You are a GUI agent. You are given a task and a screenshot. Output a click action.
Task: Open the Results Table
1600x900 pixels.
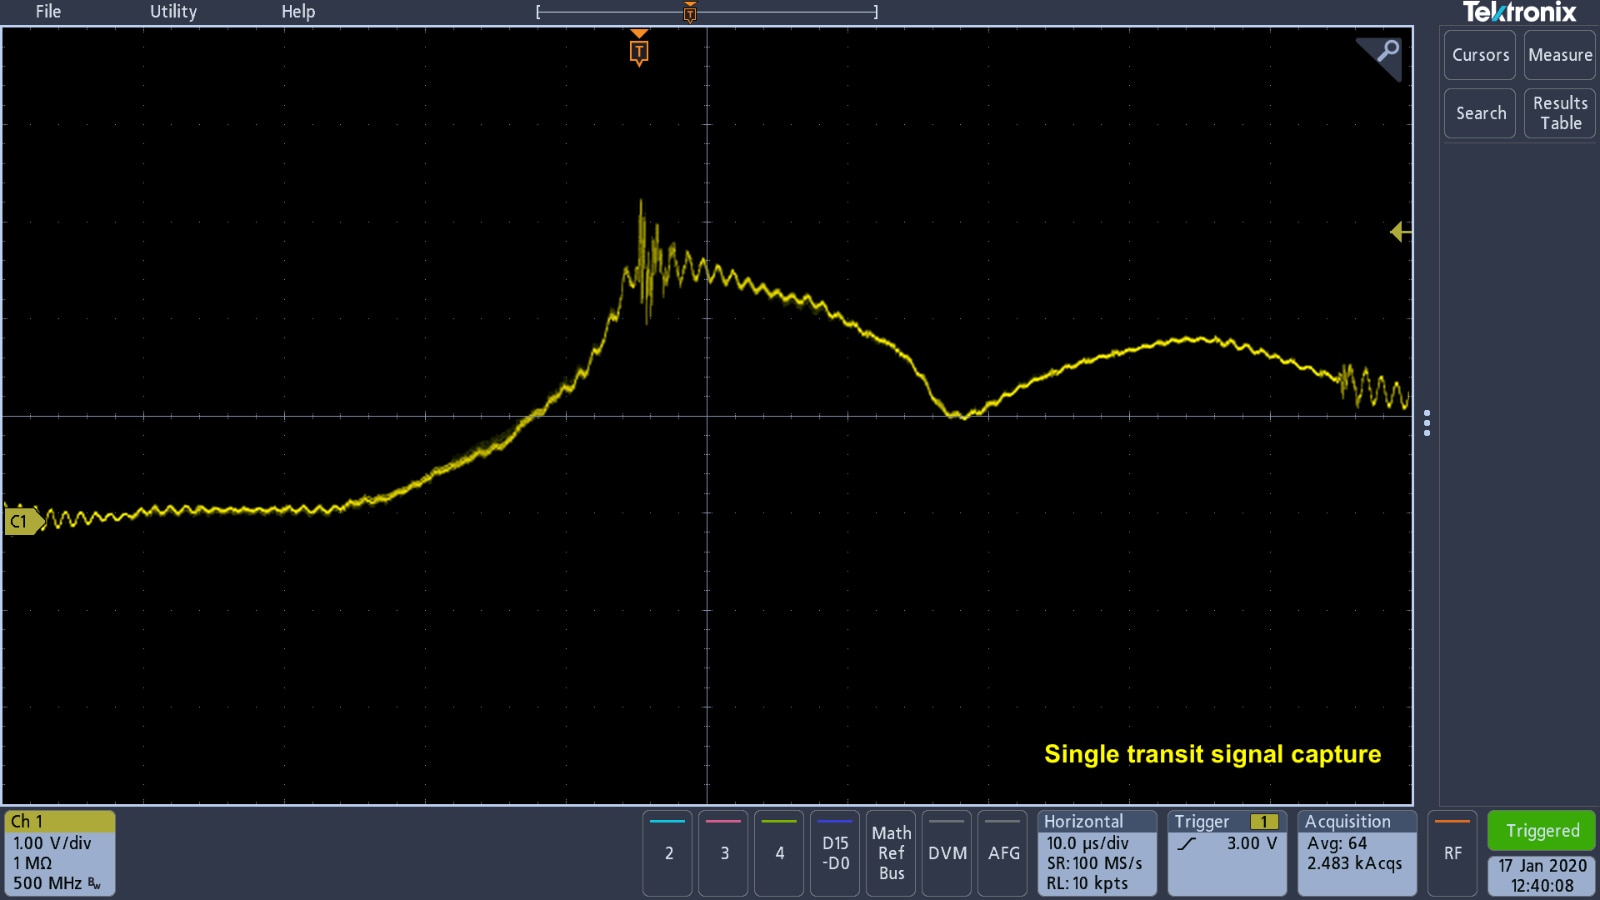click(1560, 113)
